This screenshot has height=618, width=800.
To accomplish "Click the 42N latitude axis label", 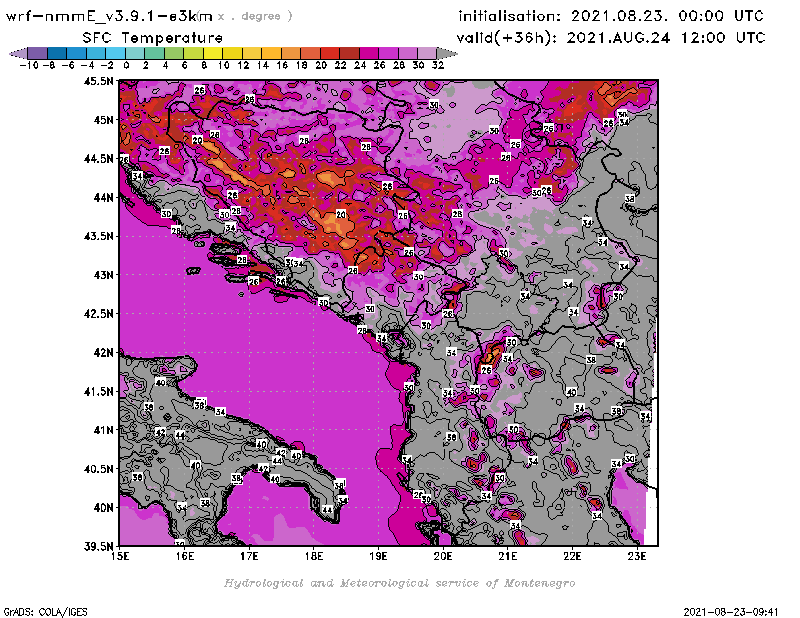I will pos(104,353).
